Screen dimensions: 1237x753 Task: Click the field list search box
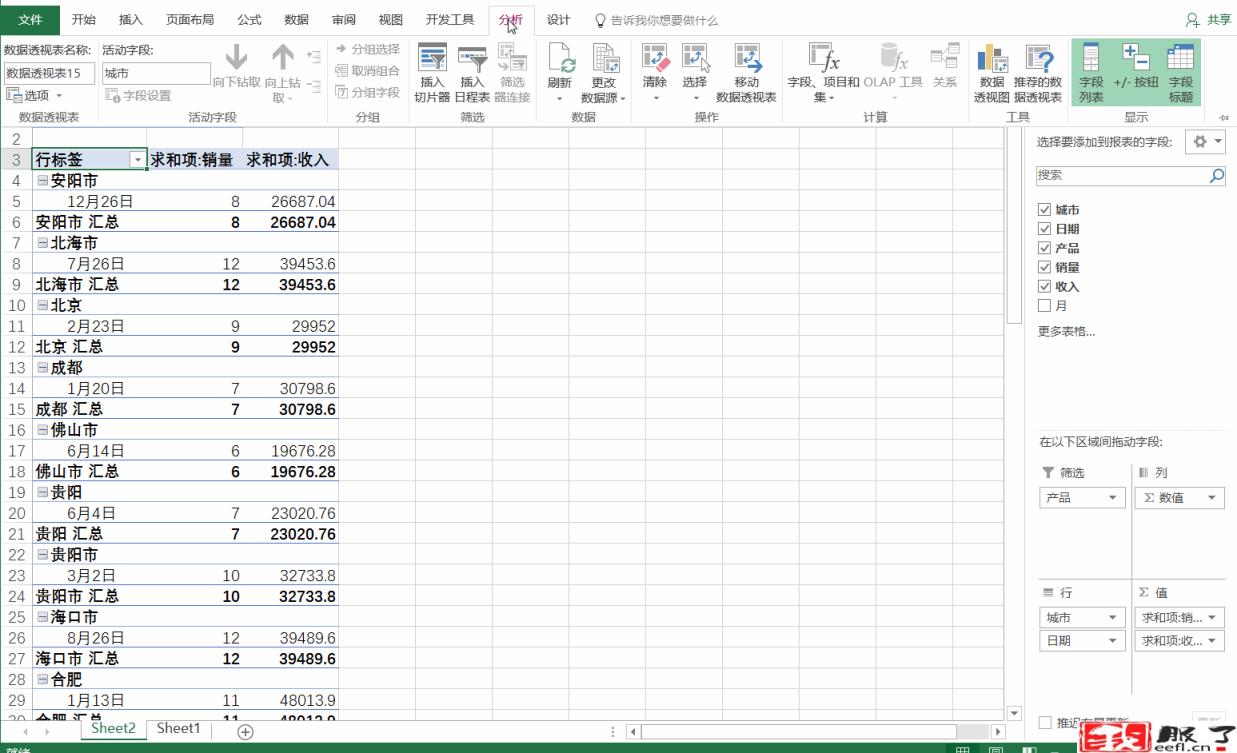[x=1120, y=175]
